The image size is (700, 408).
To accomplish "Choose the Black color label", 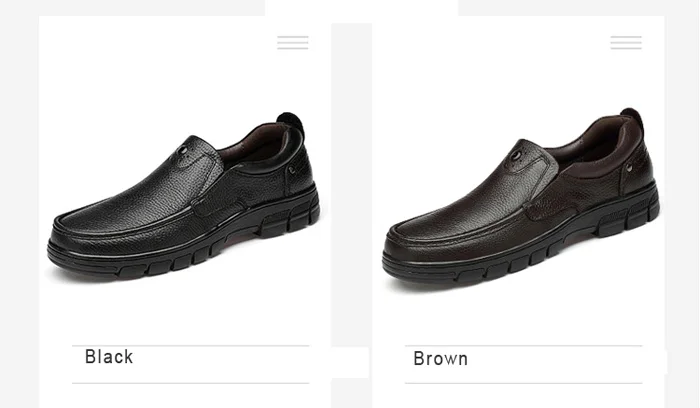I will (x=109, y=357).
